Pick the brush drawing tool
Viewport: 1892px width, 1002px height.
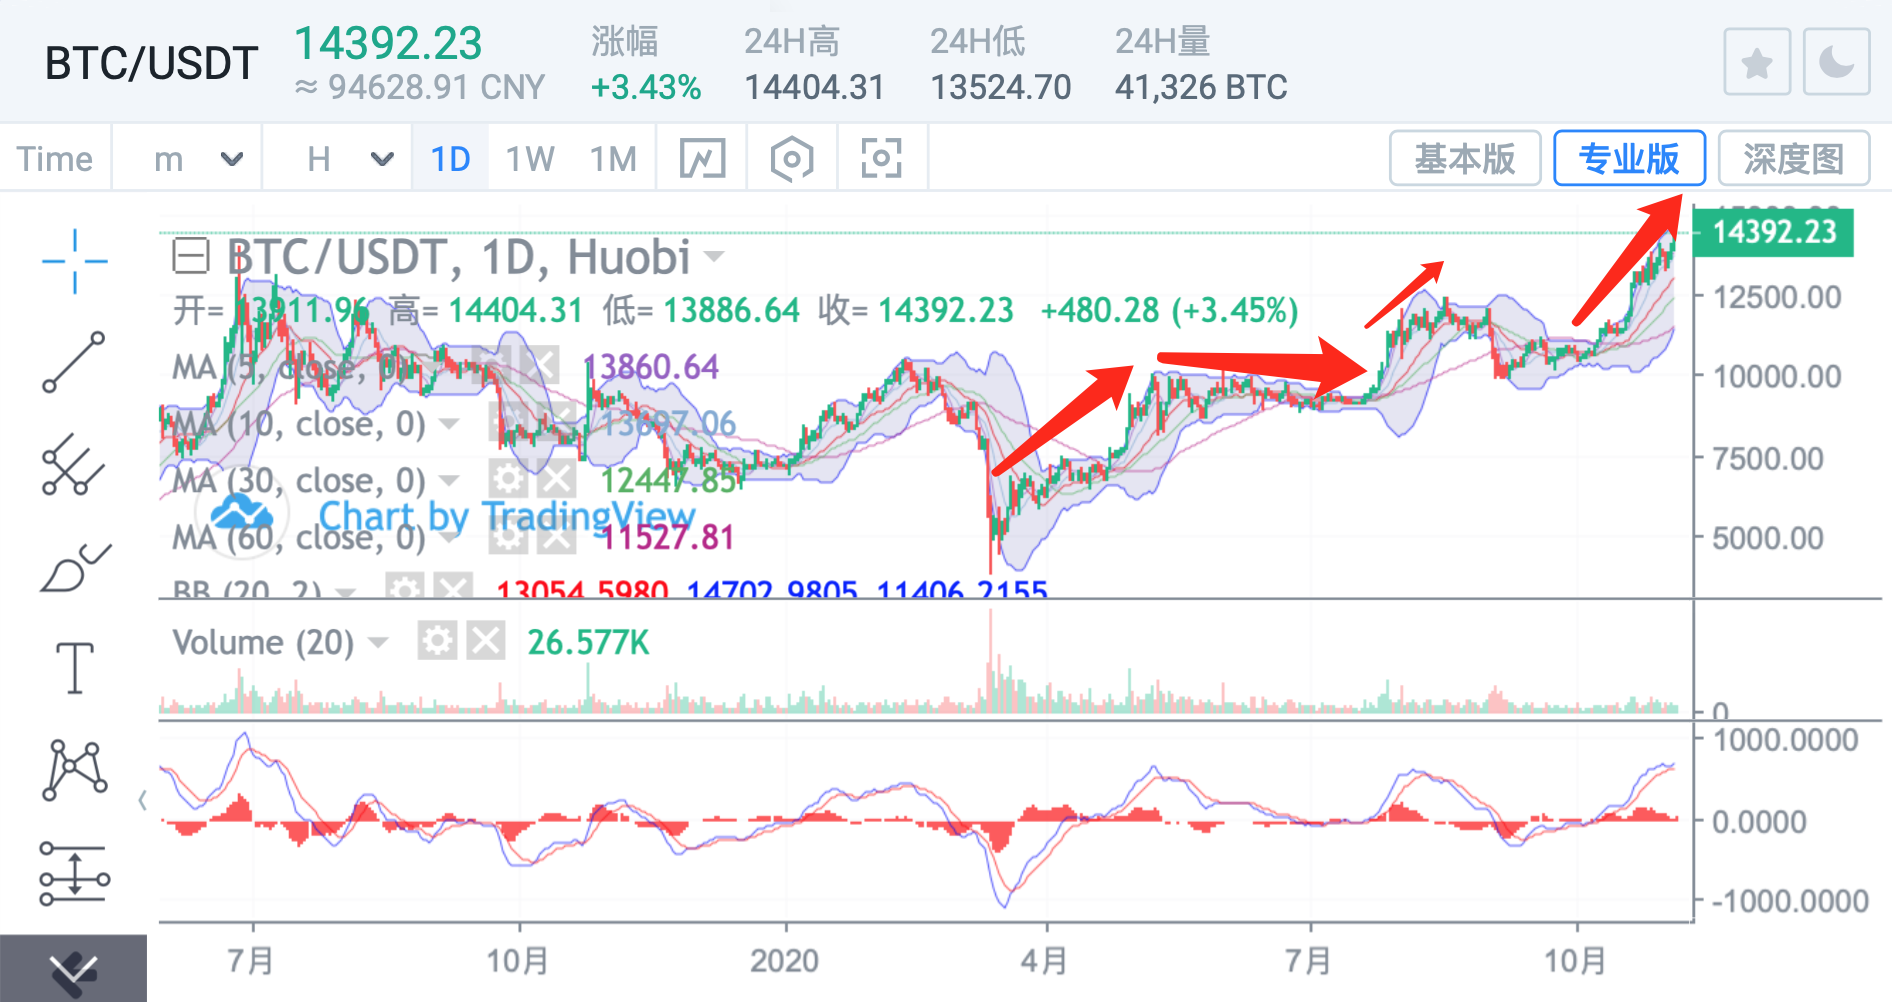[75, 568]
